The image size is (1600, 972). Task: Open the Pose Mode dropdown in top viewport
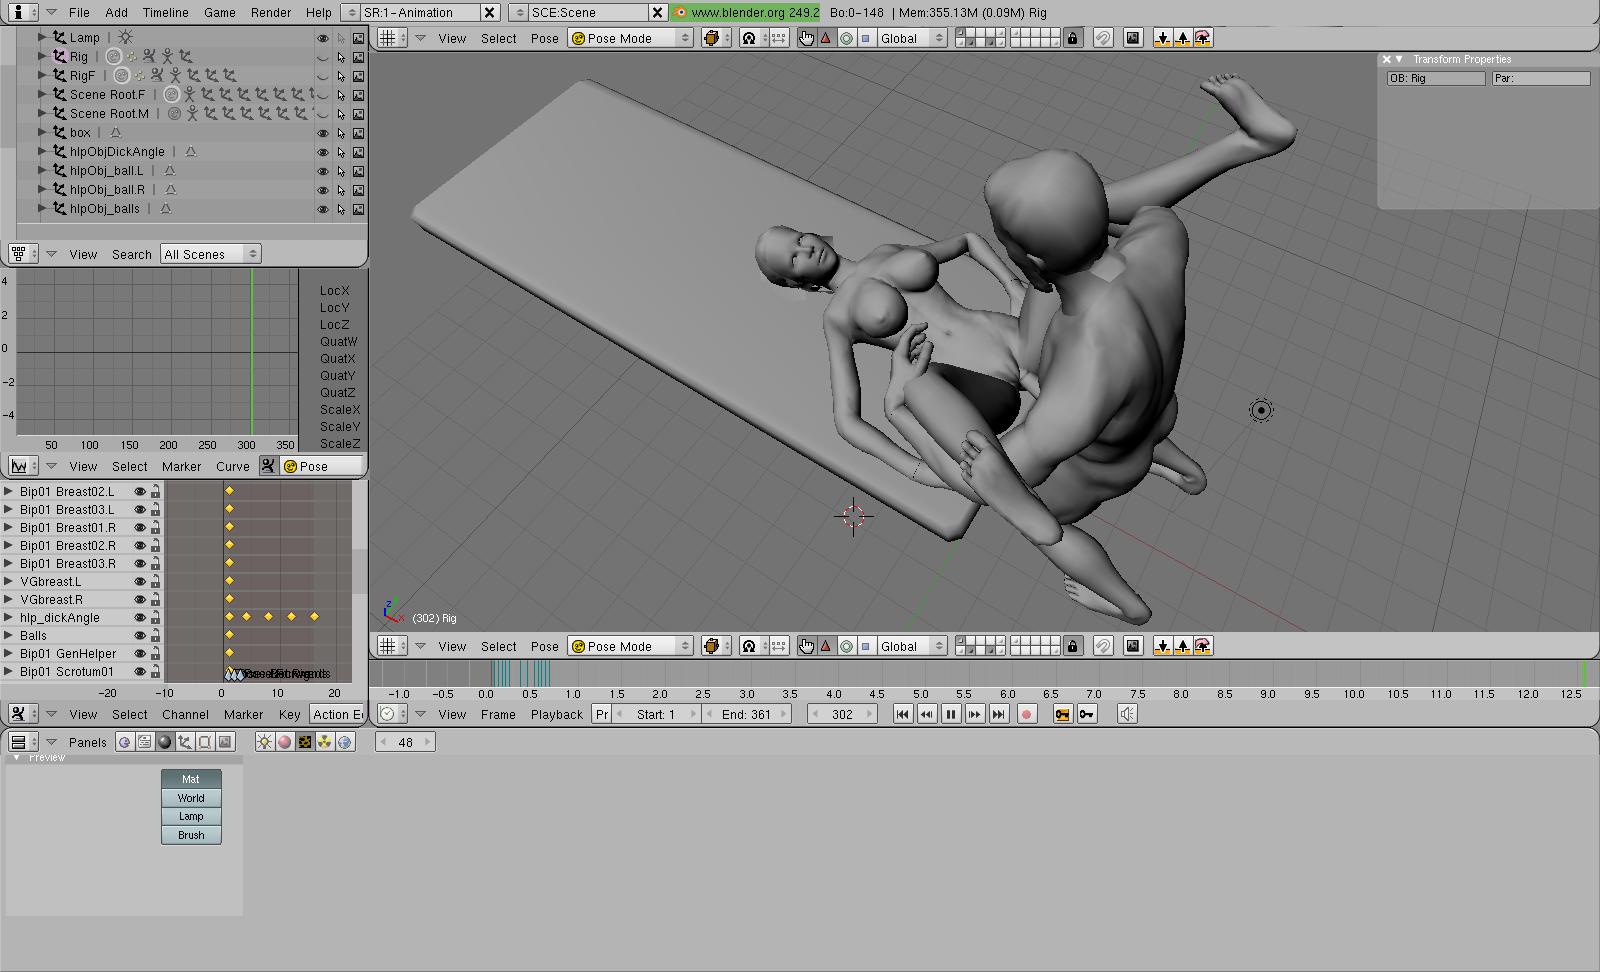[630, 38]
